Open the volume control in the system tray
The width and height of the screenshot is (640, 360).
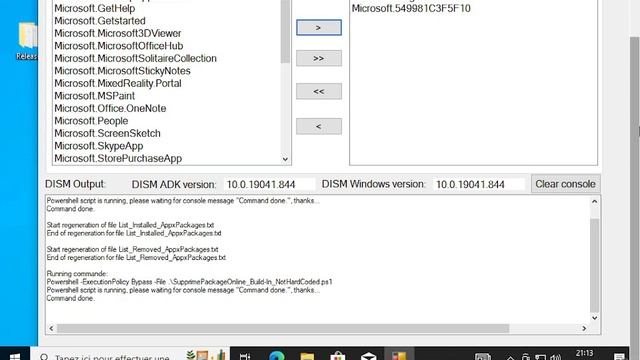(x=556, y=357)
